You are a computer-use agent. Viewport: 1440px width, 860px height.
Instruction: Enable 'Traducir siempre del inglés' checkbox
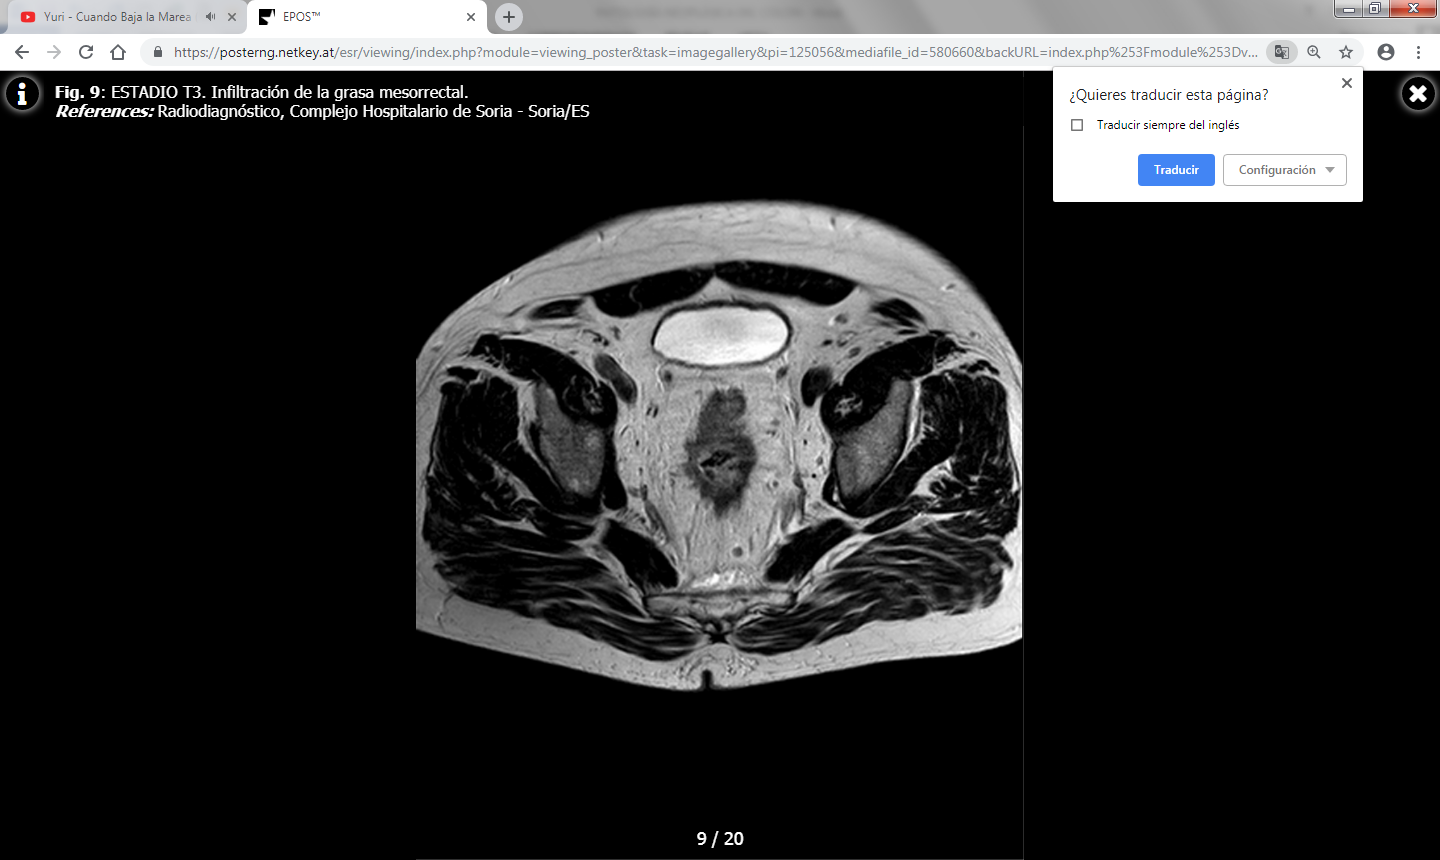1077,125
